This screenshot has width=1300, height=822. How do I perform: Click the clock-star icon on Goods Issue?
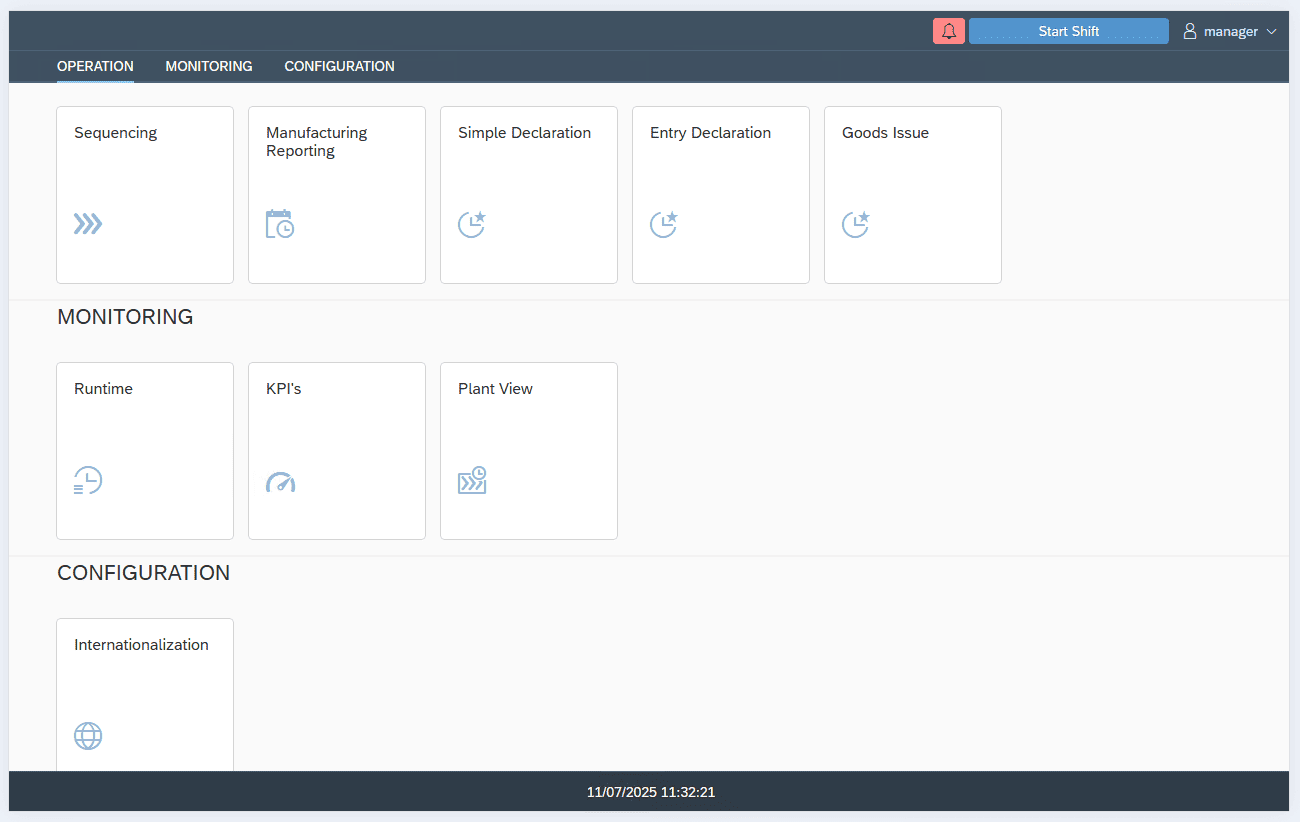[856, 224]
